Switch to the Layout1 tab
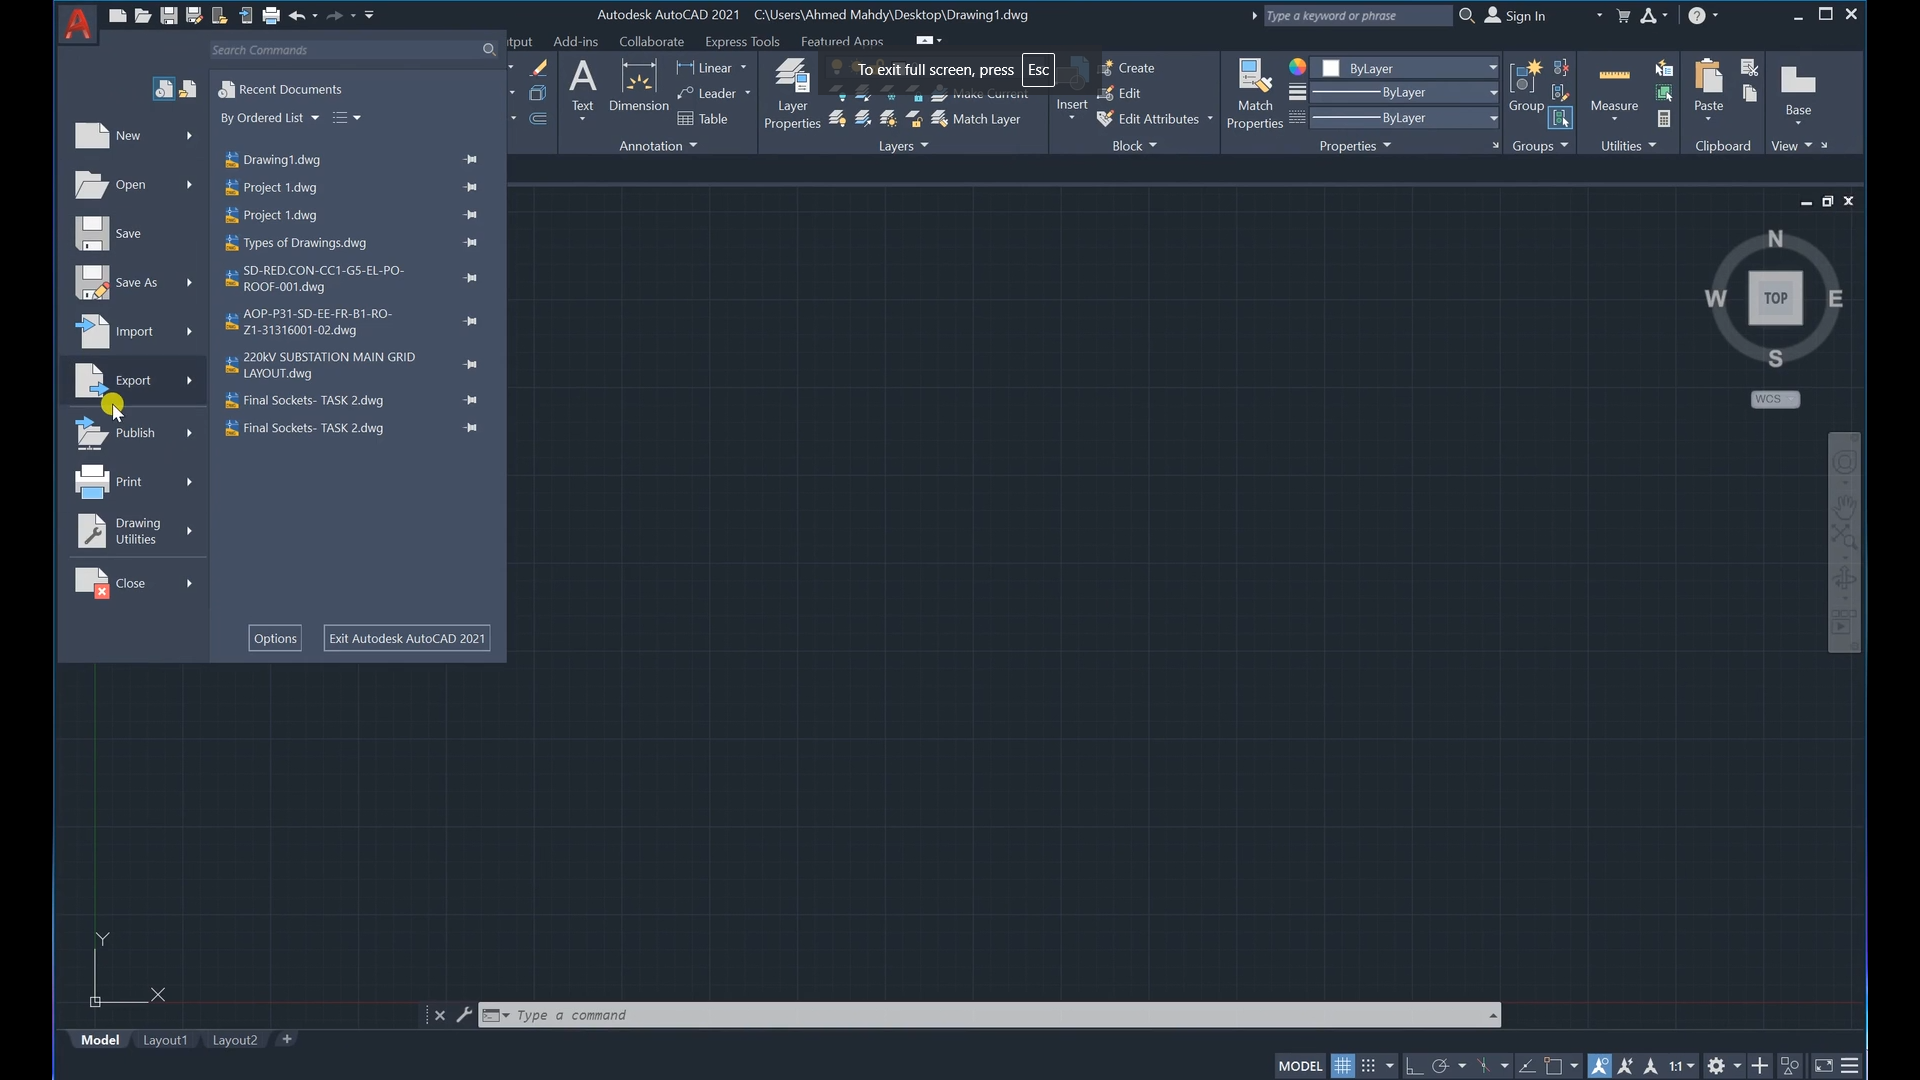This screenshot has width=1920, height=1080. click(165, 1040)
